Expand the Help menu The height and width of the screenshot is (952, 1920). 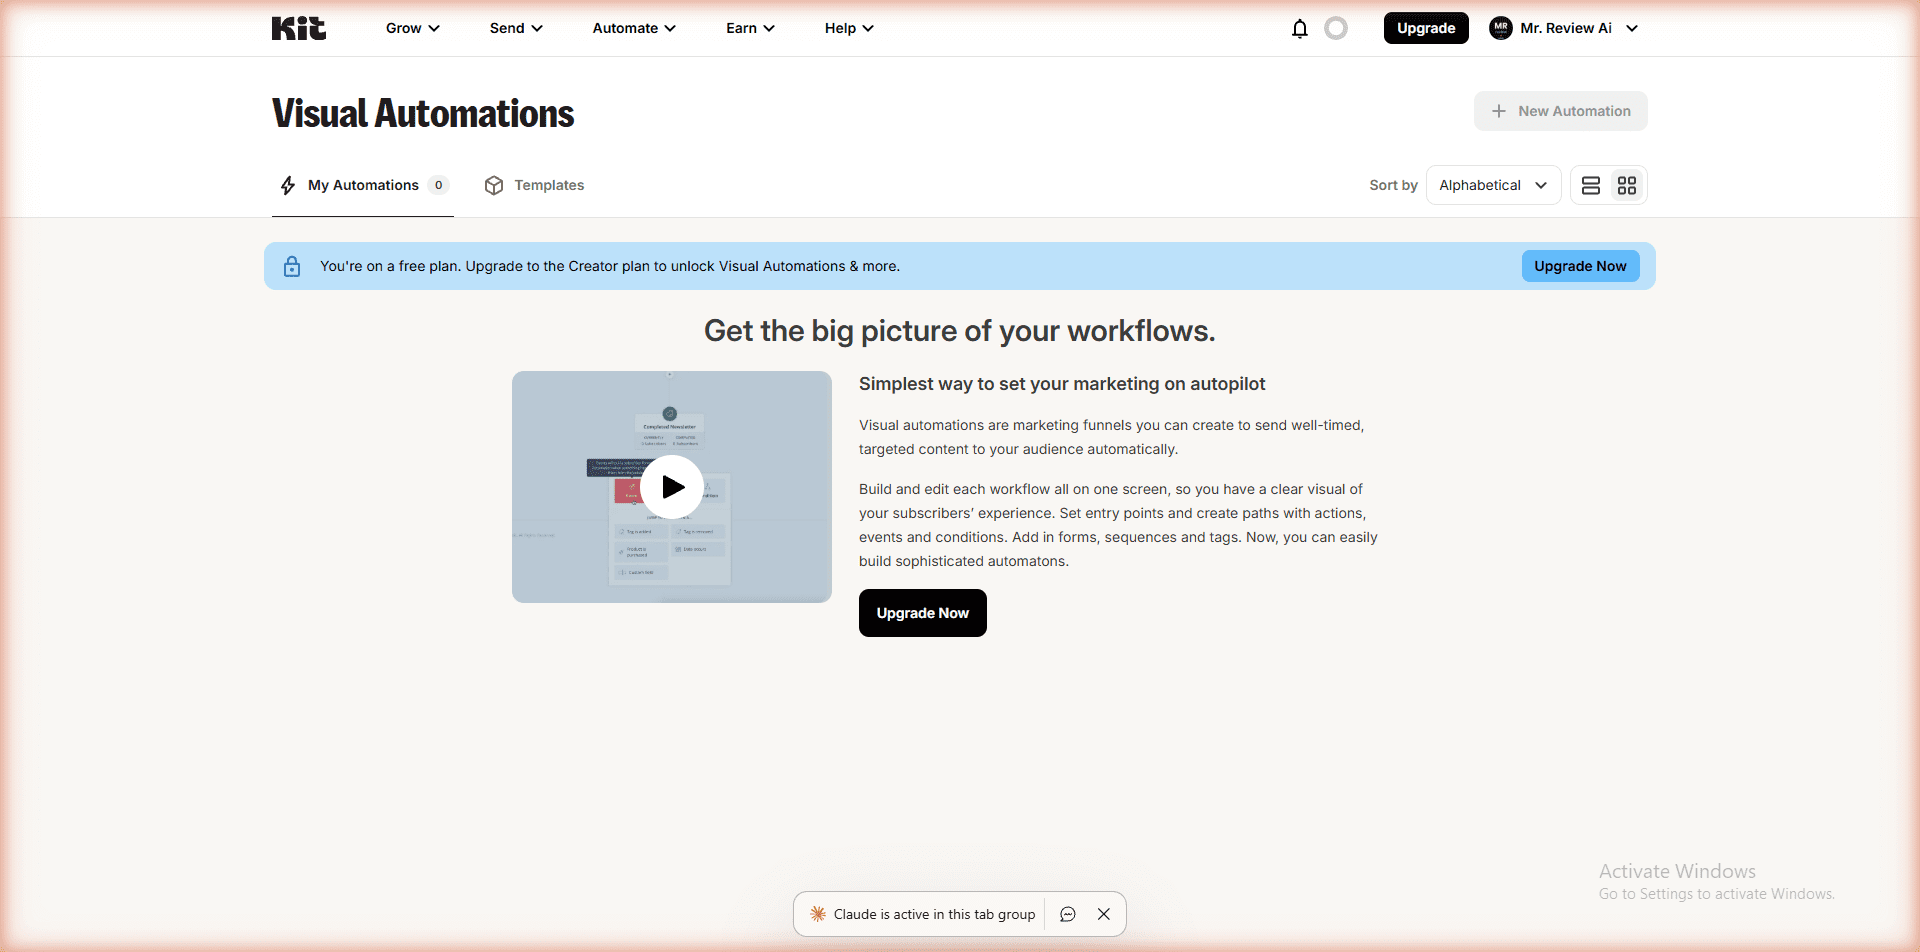[x=849, y=28]
